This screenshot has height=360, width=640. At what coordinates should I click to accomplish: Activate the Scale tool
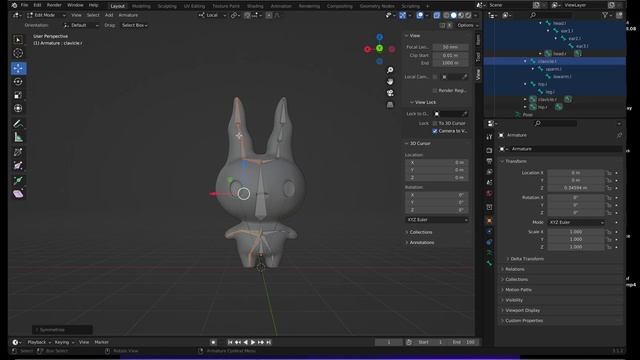[18, 95]
